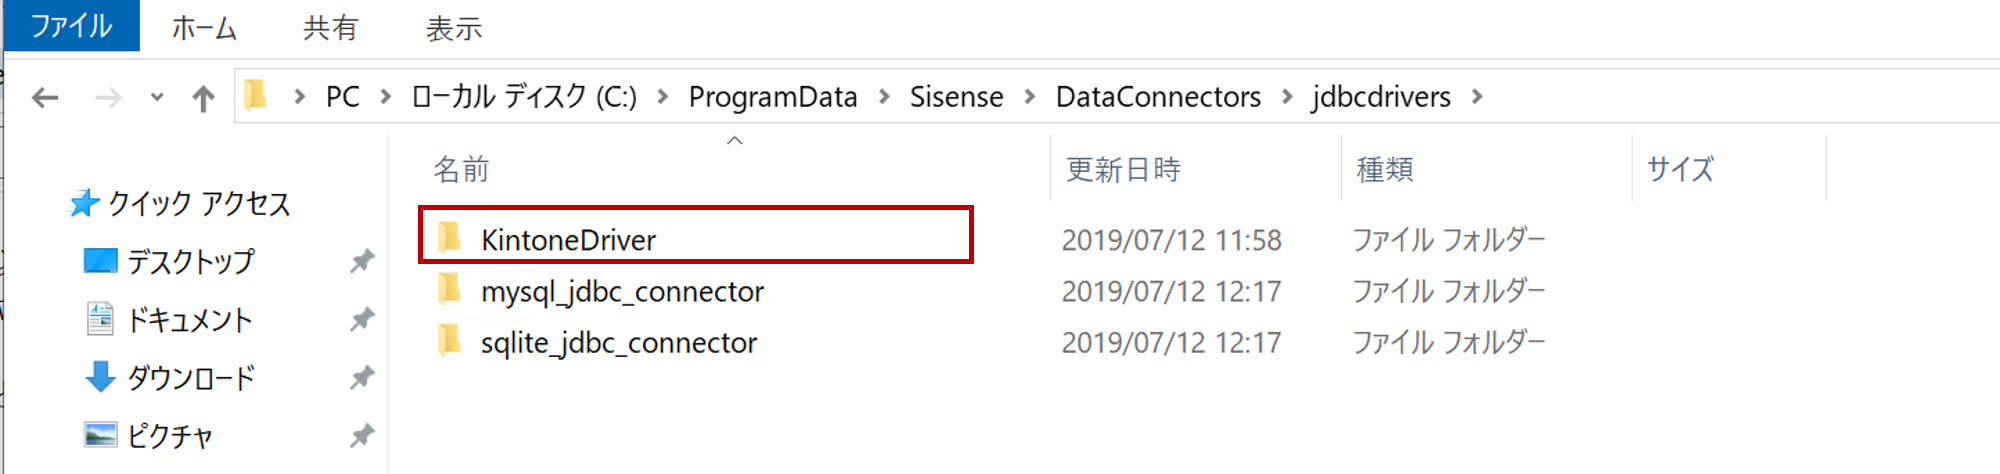Sort files by 更新日時 column header

tap(1123, 170)
